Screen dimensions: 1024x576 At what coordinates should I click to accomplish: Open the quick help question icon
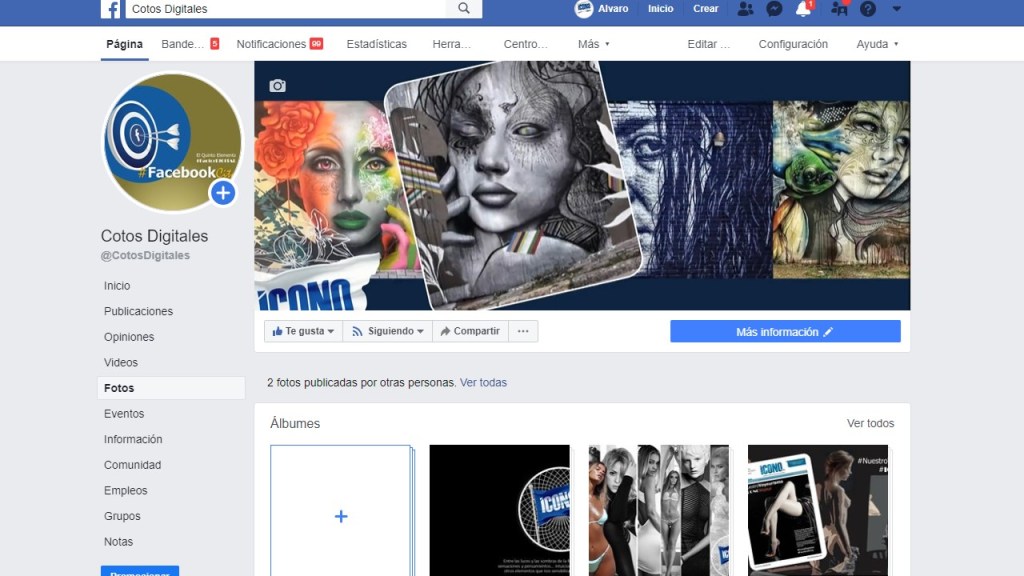(868, 9)
